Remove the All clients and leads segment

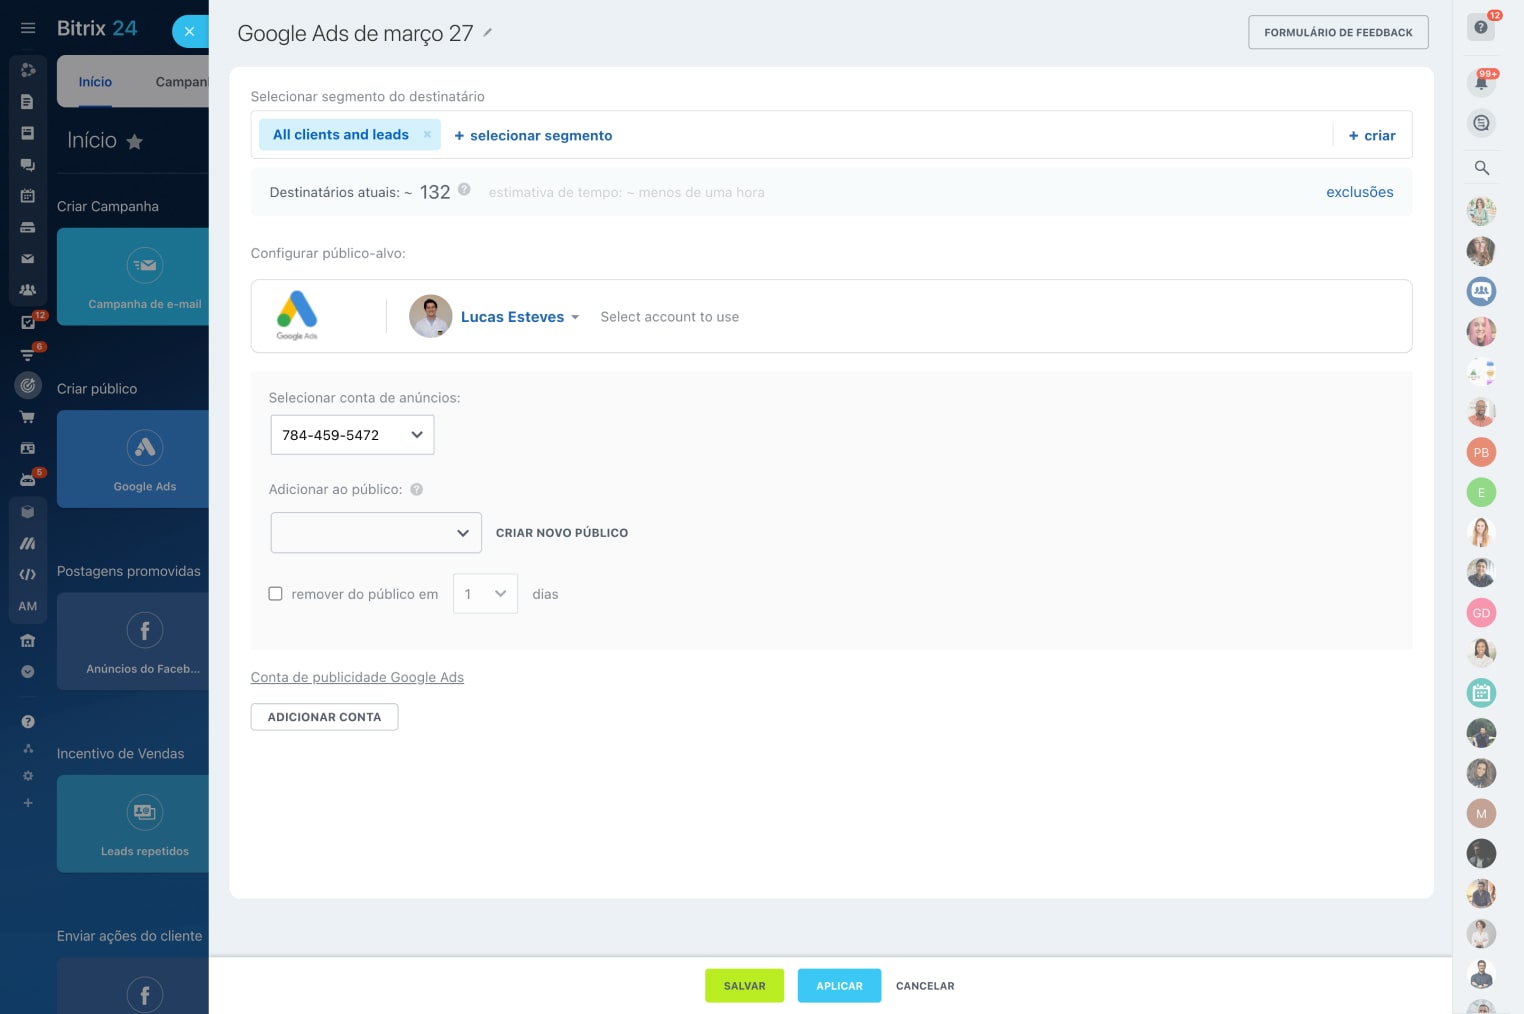coord(427,135)
